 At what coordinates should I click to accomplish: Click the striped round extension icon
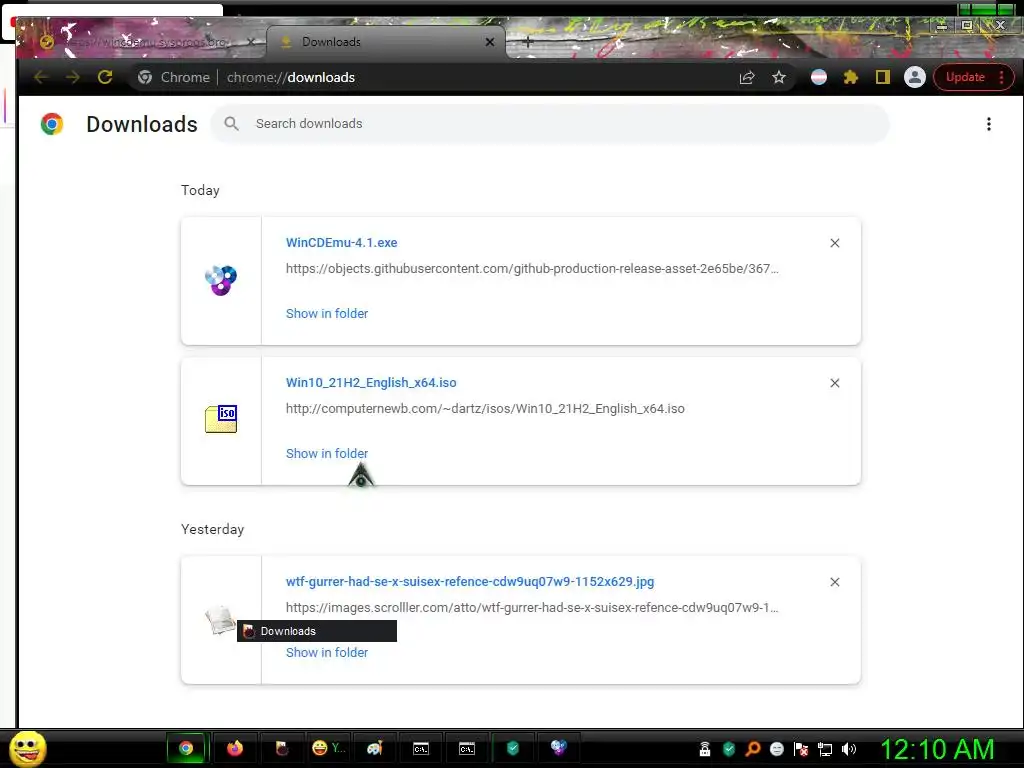point(818,78)
